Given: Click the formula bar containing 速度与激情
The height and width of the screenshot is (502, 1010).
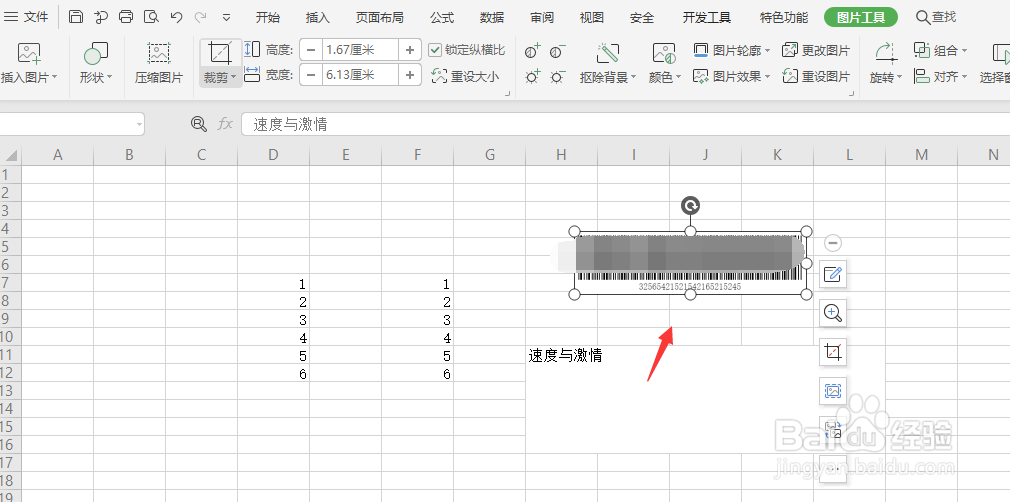Looking at the screenshot, I should (625, 124).
